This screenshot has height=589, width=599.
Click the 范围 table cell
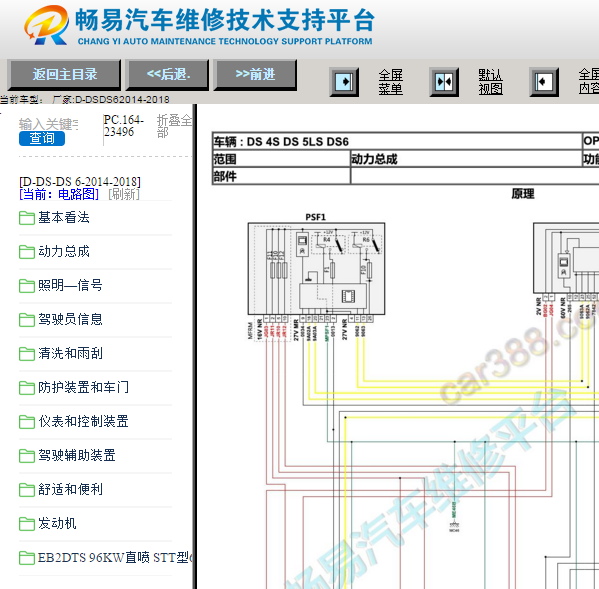281,159
